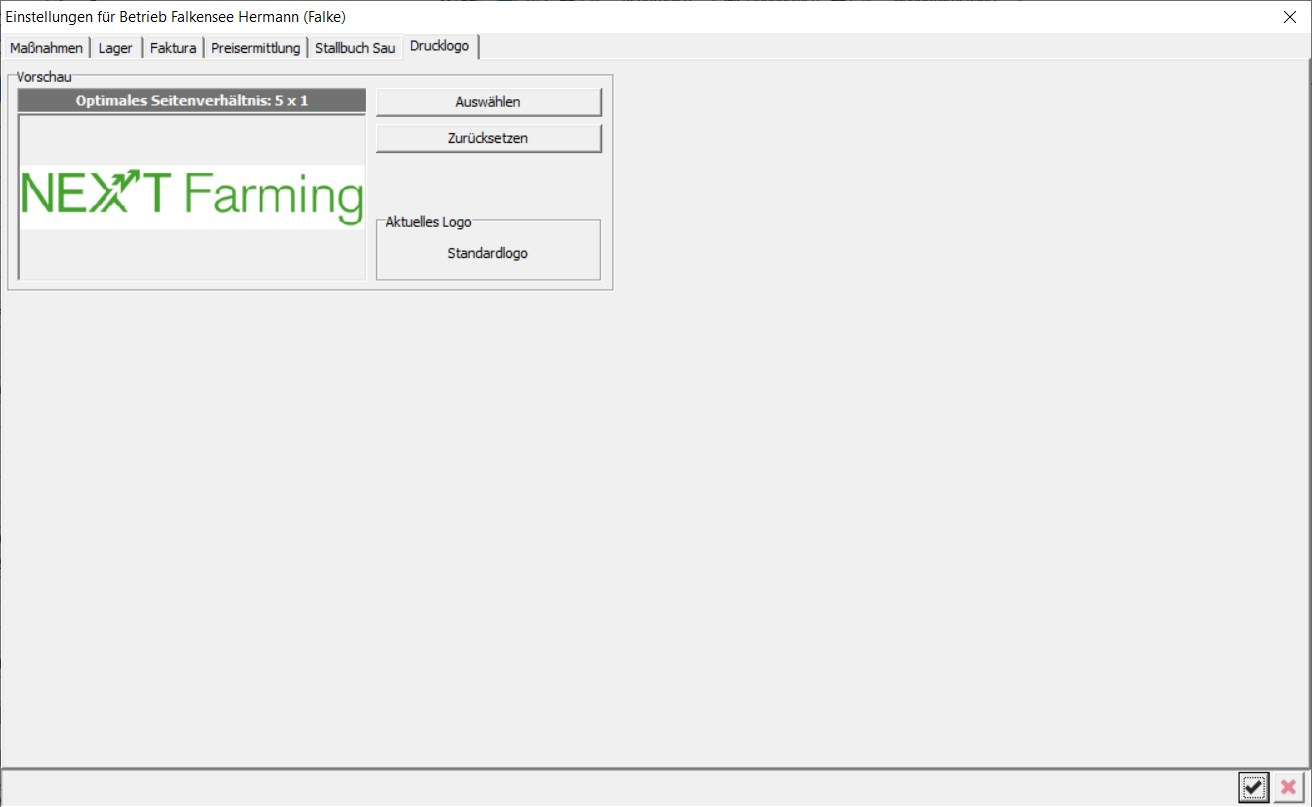Click the bottom status bar area
This screenshot has height=807, width=1312.
click(x=600, y=788)
